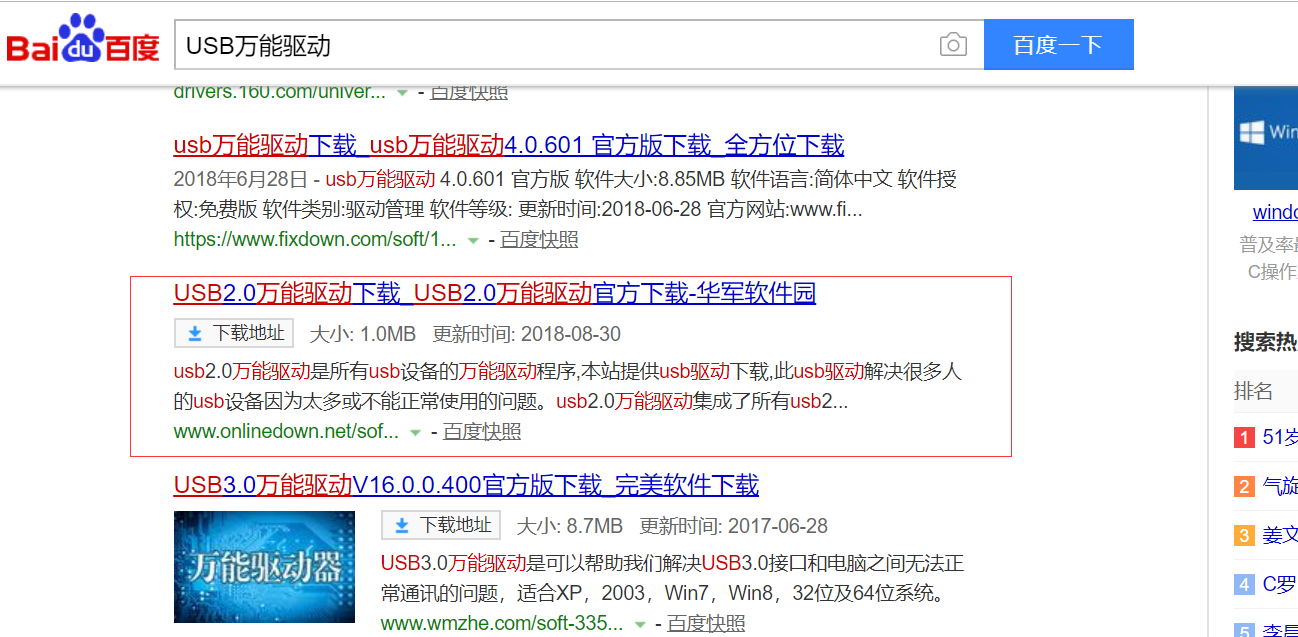
Task: Click the orange rank 3 icon beside 姜文
Action: [x=1244, y=535]
